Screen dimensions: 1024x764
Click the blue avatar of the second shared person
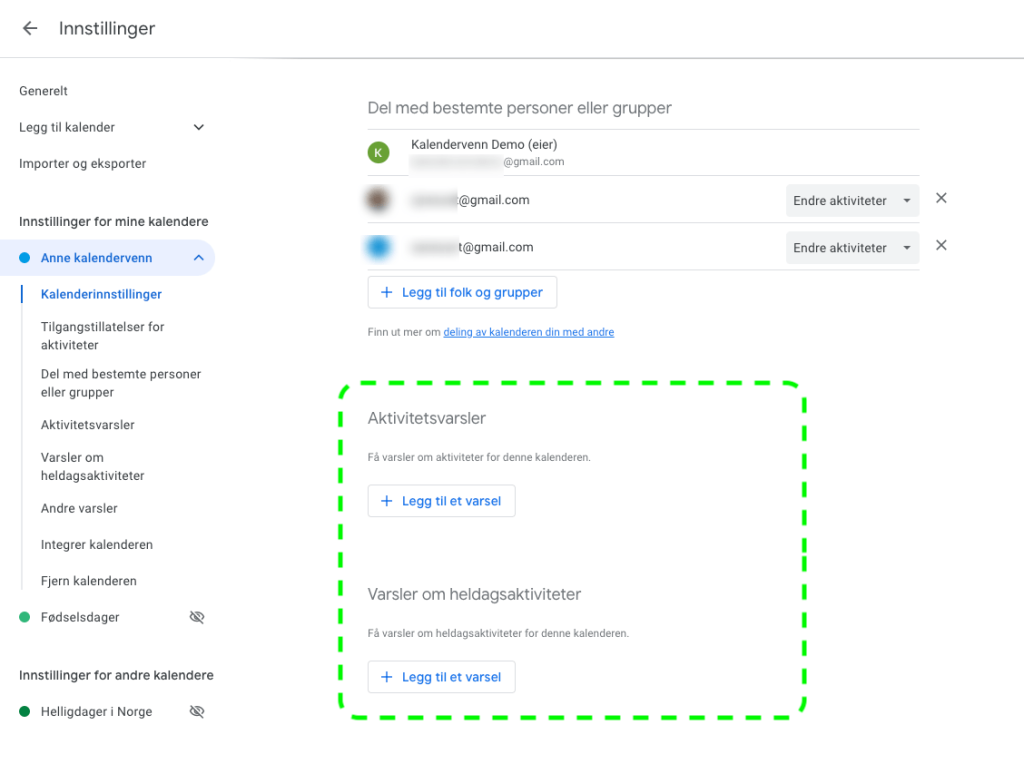[378, 247]
